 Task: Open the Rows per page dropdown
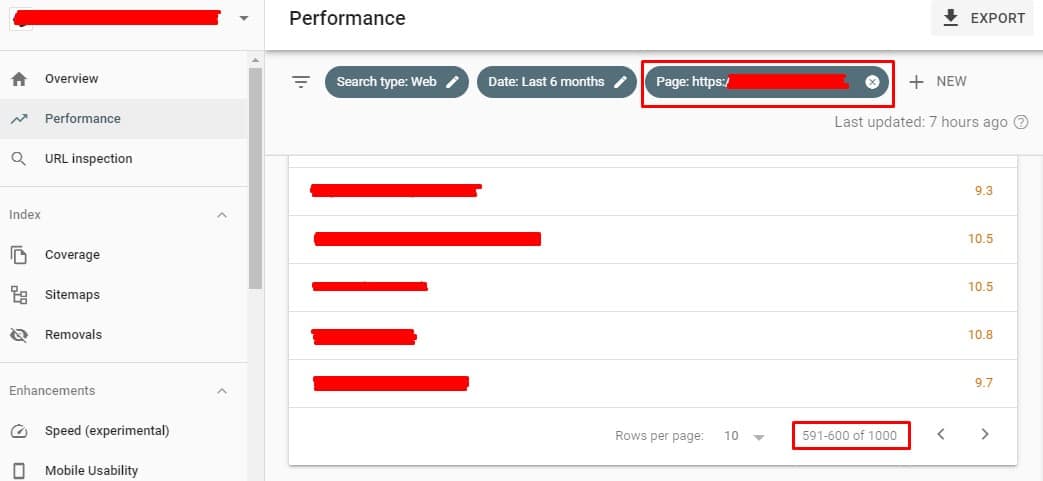pyautogui.click(x=744, y=436)
